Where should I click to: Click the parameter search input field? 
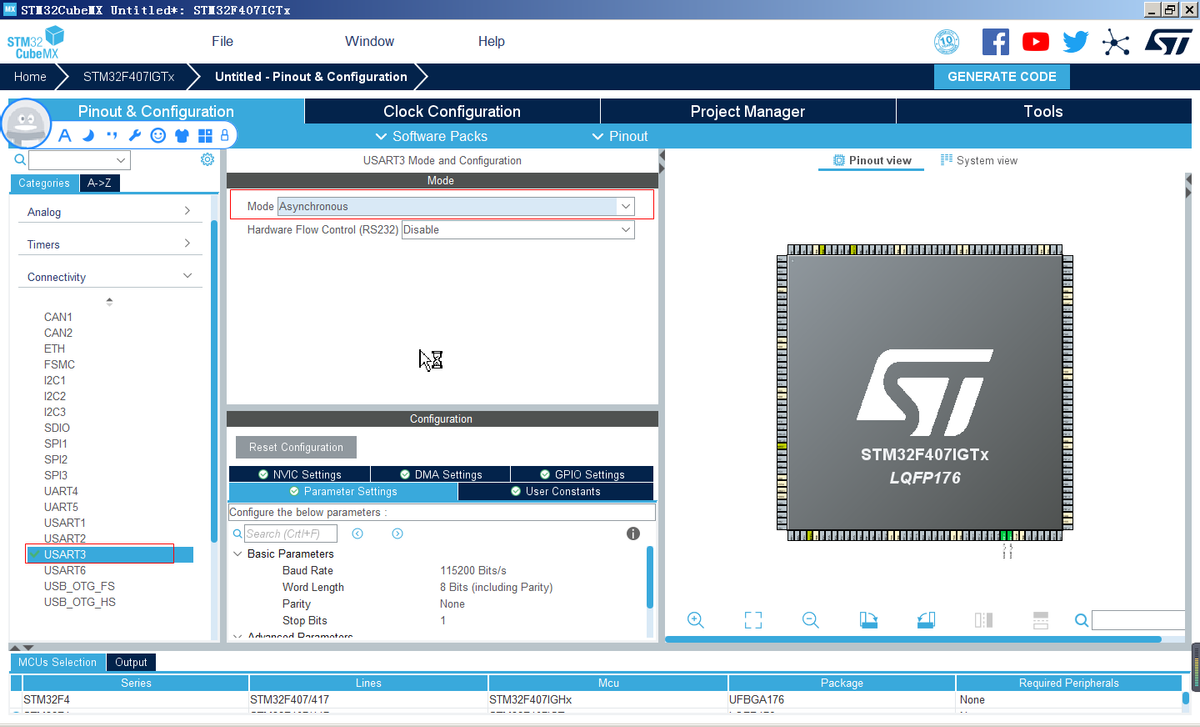tap(290, 534)
